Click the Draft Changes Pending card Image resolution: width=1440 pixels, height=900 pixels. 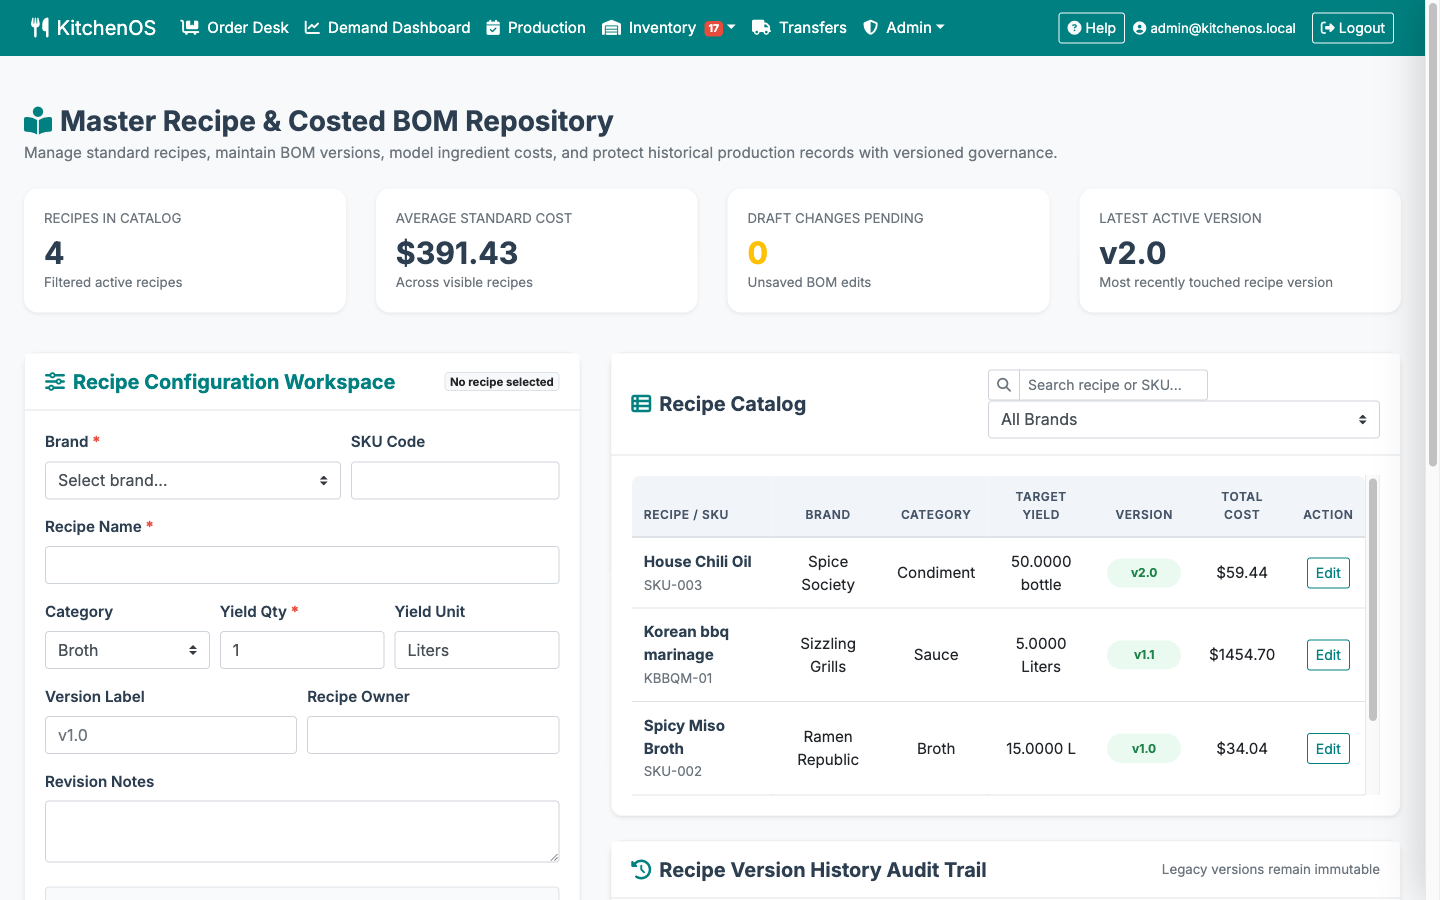tap(888, 251)
